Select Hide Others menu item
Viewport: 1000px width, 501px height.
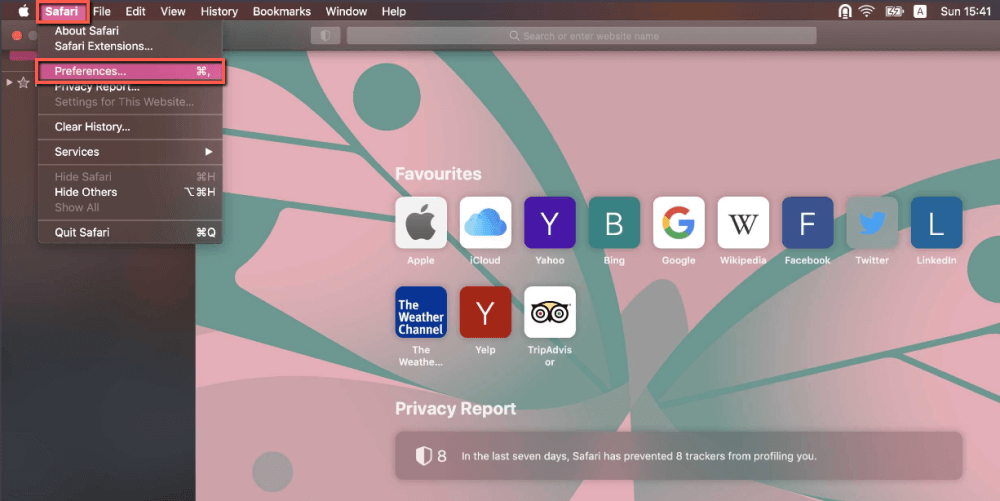coord(130,192)
